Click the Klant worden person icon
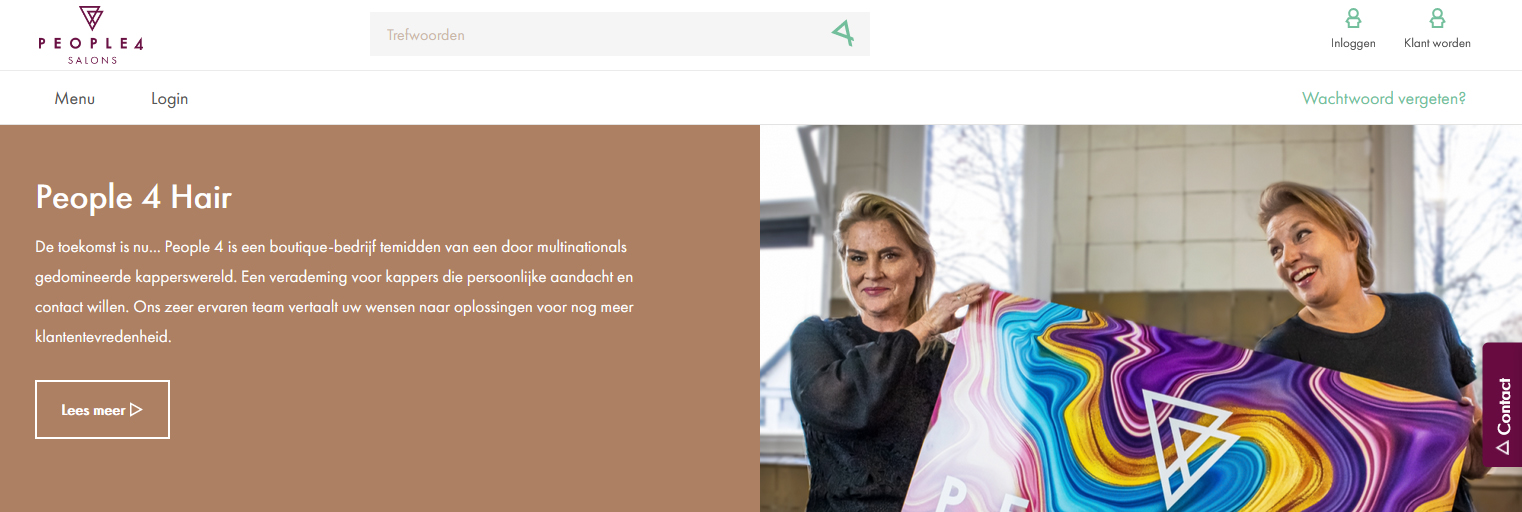Image resolution: width=1522 pixels, height=512 pixels. (1437, 18)
